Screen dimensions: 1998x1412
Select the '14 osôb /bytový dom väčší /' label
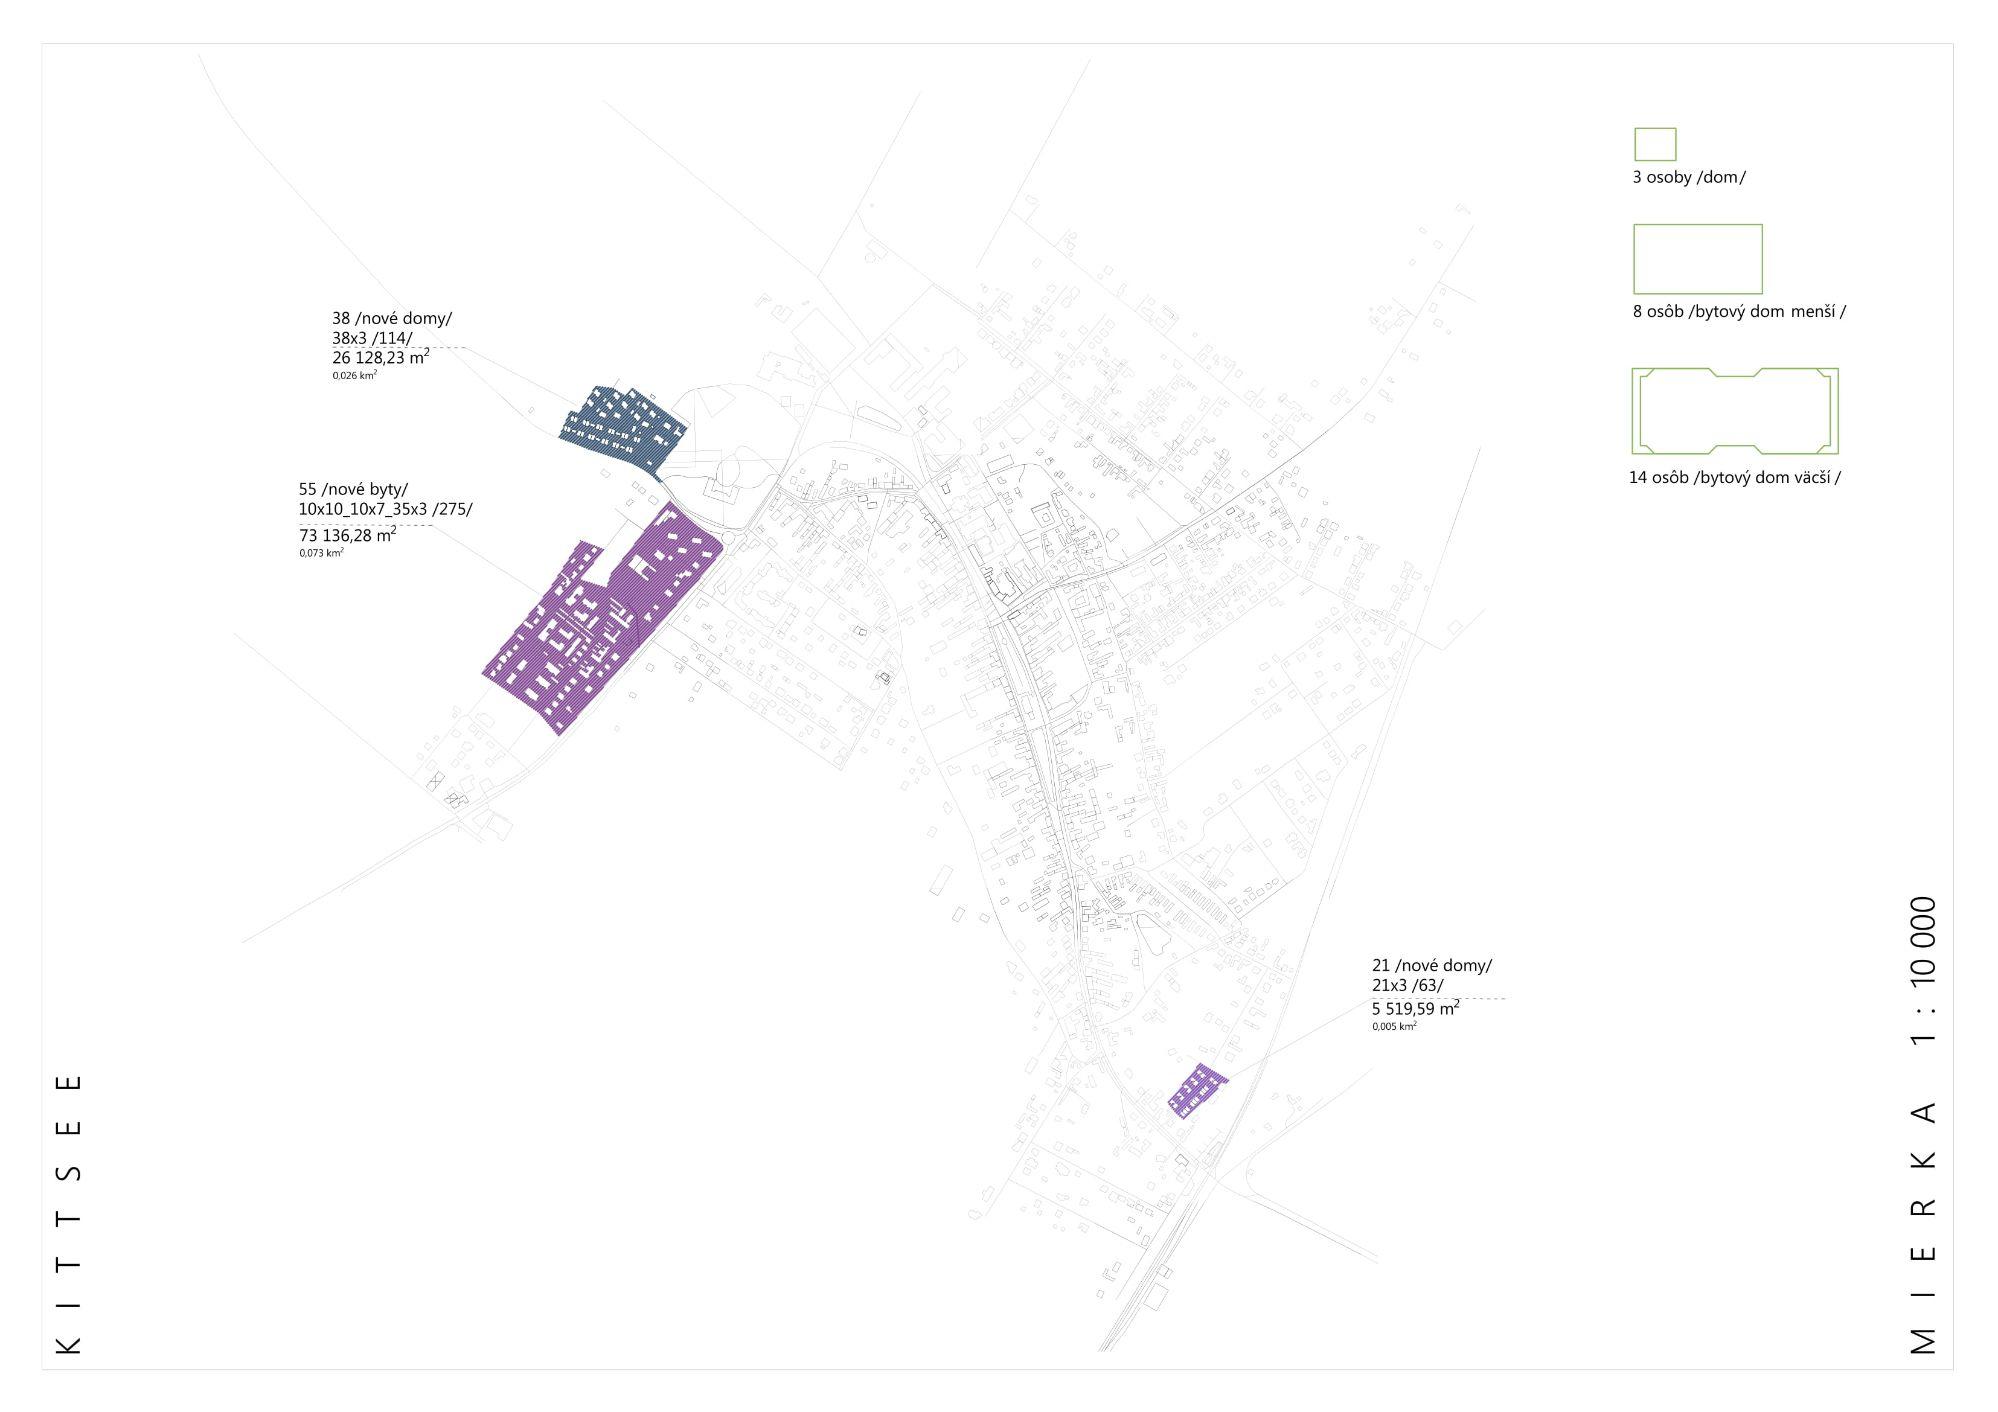(x=1735, y=478)
